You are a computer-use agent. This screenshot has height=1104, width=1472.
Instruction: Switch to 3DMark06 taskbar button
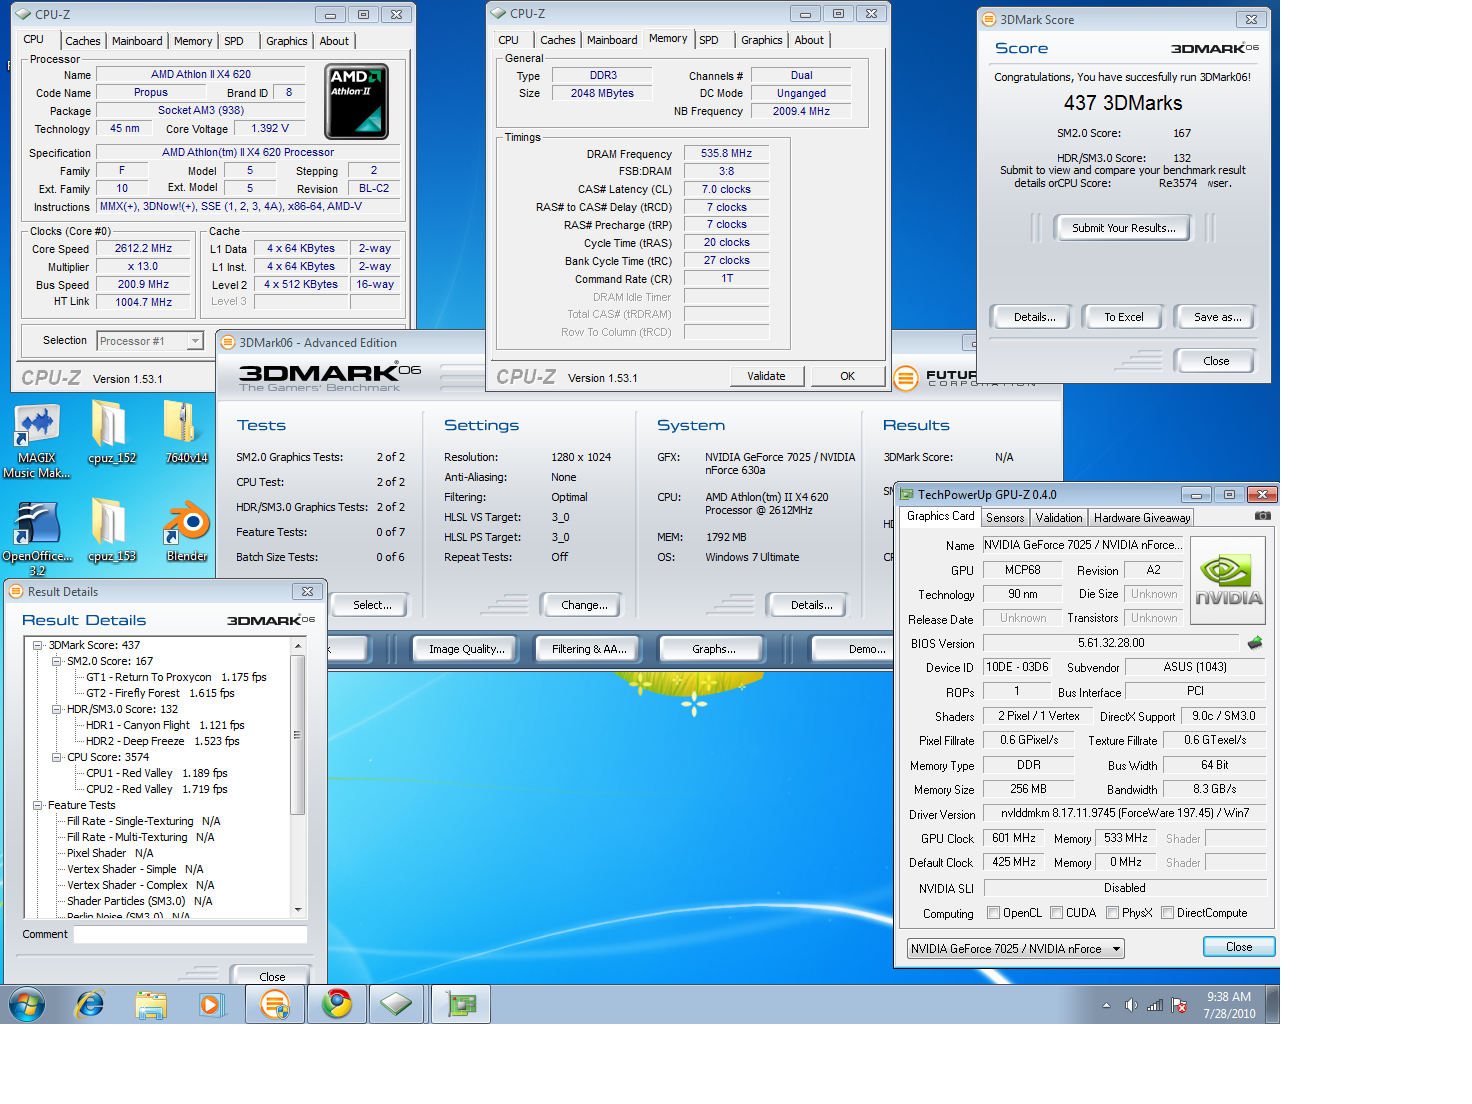pyautogui.click(x=274, y=1004)
